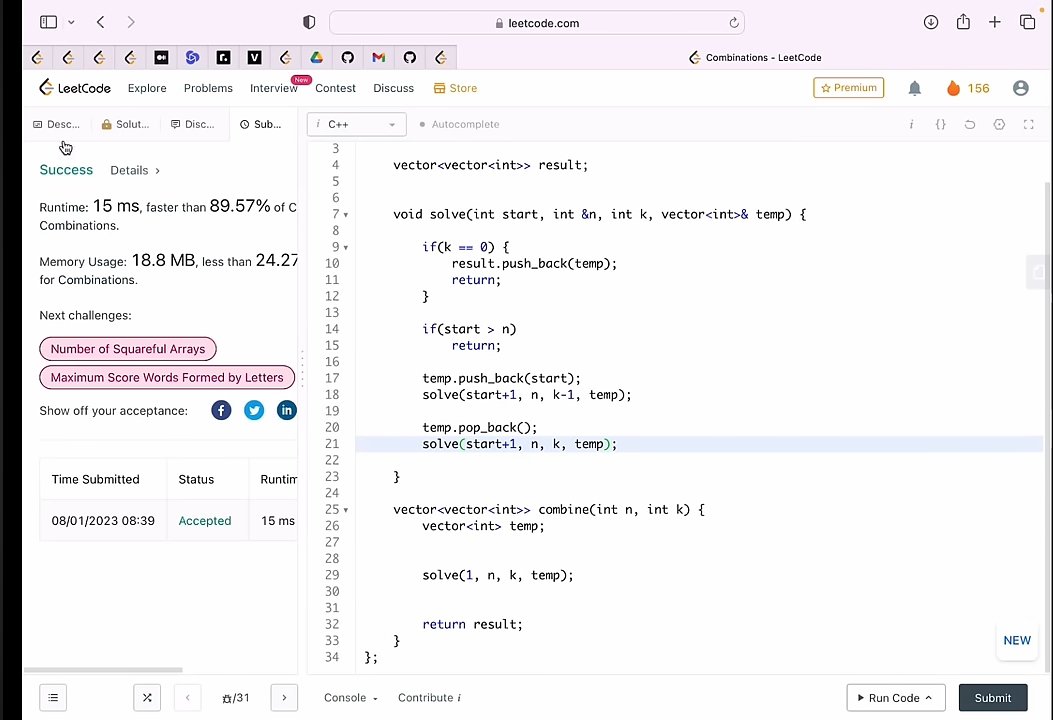Open the sidebar options chevron in Safari toolbar
This screenshot has width=1053, height=720.
click(71, 22)
